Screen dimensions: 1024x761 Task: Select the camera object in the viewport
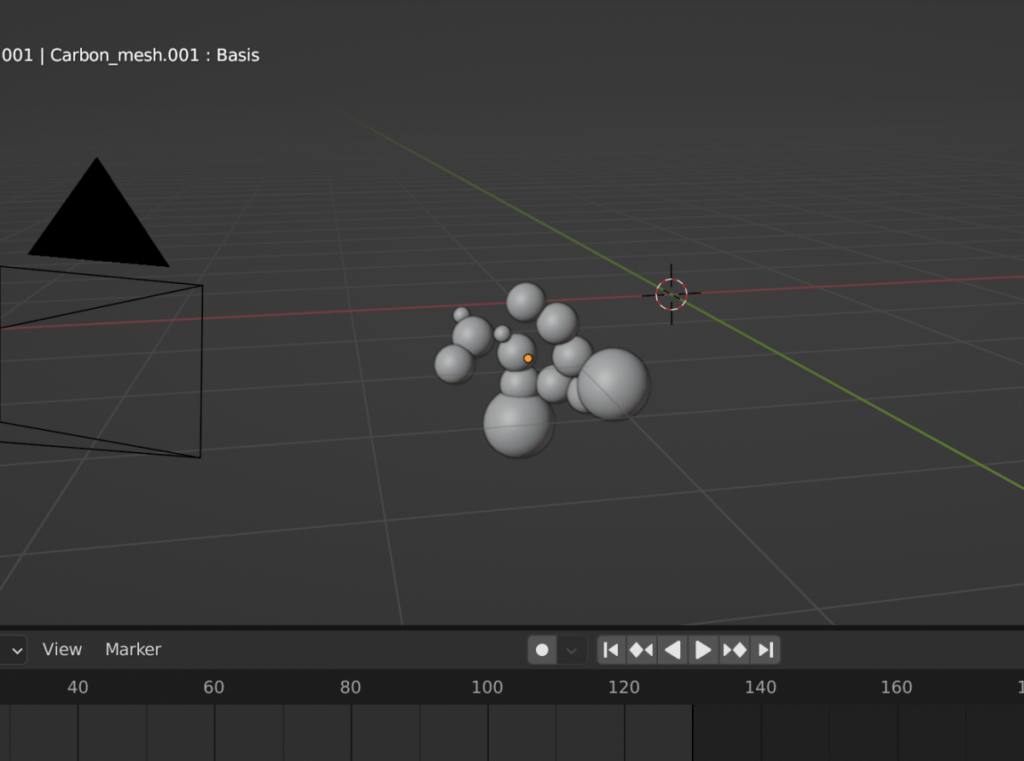[x=100, y=307]
